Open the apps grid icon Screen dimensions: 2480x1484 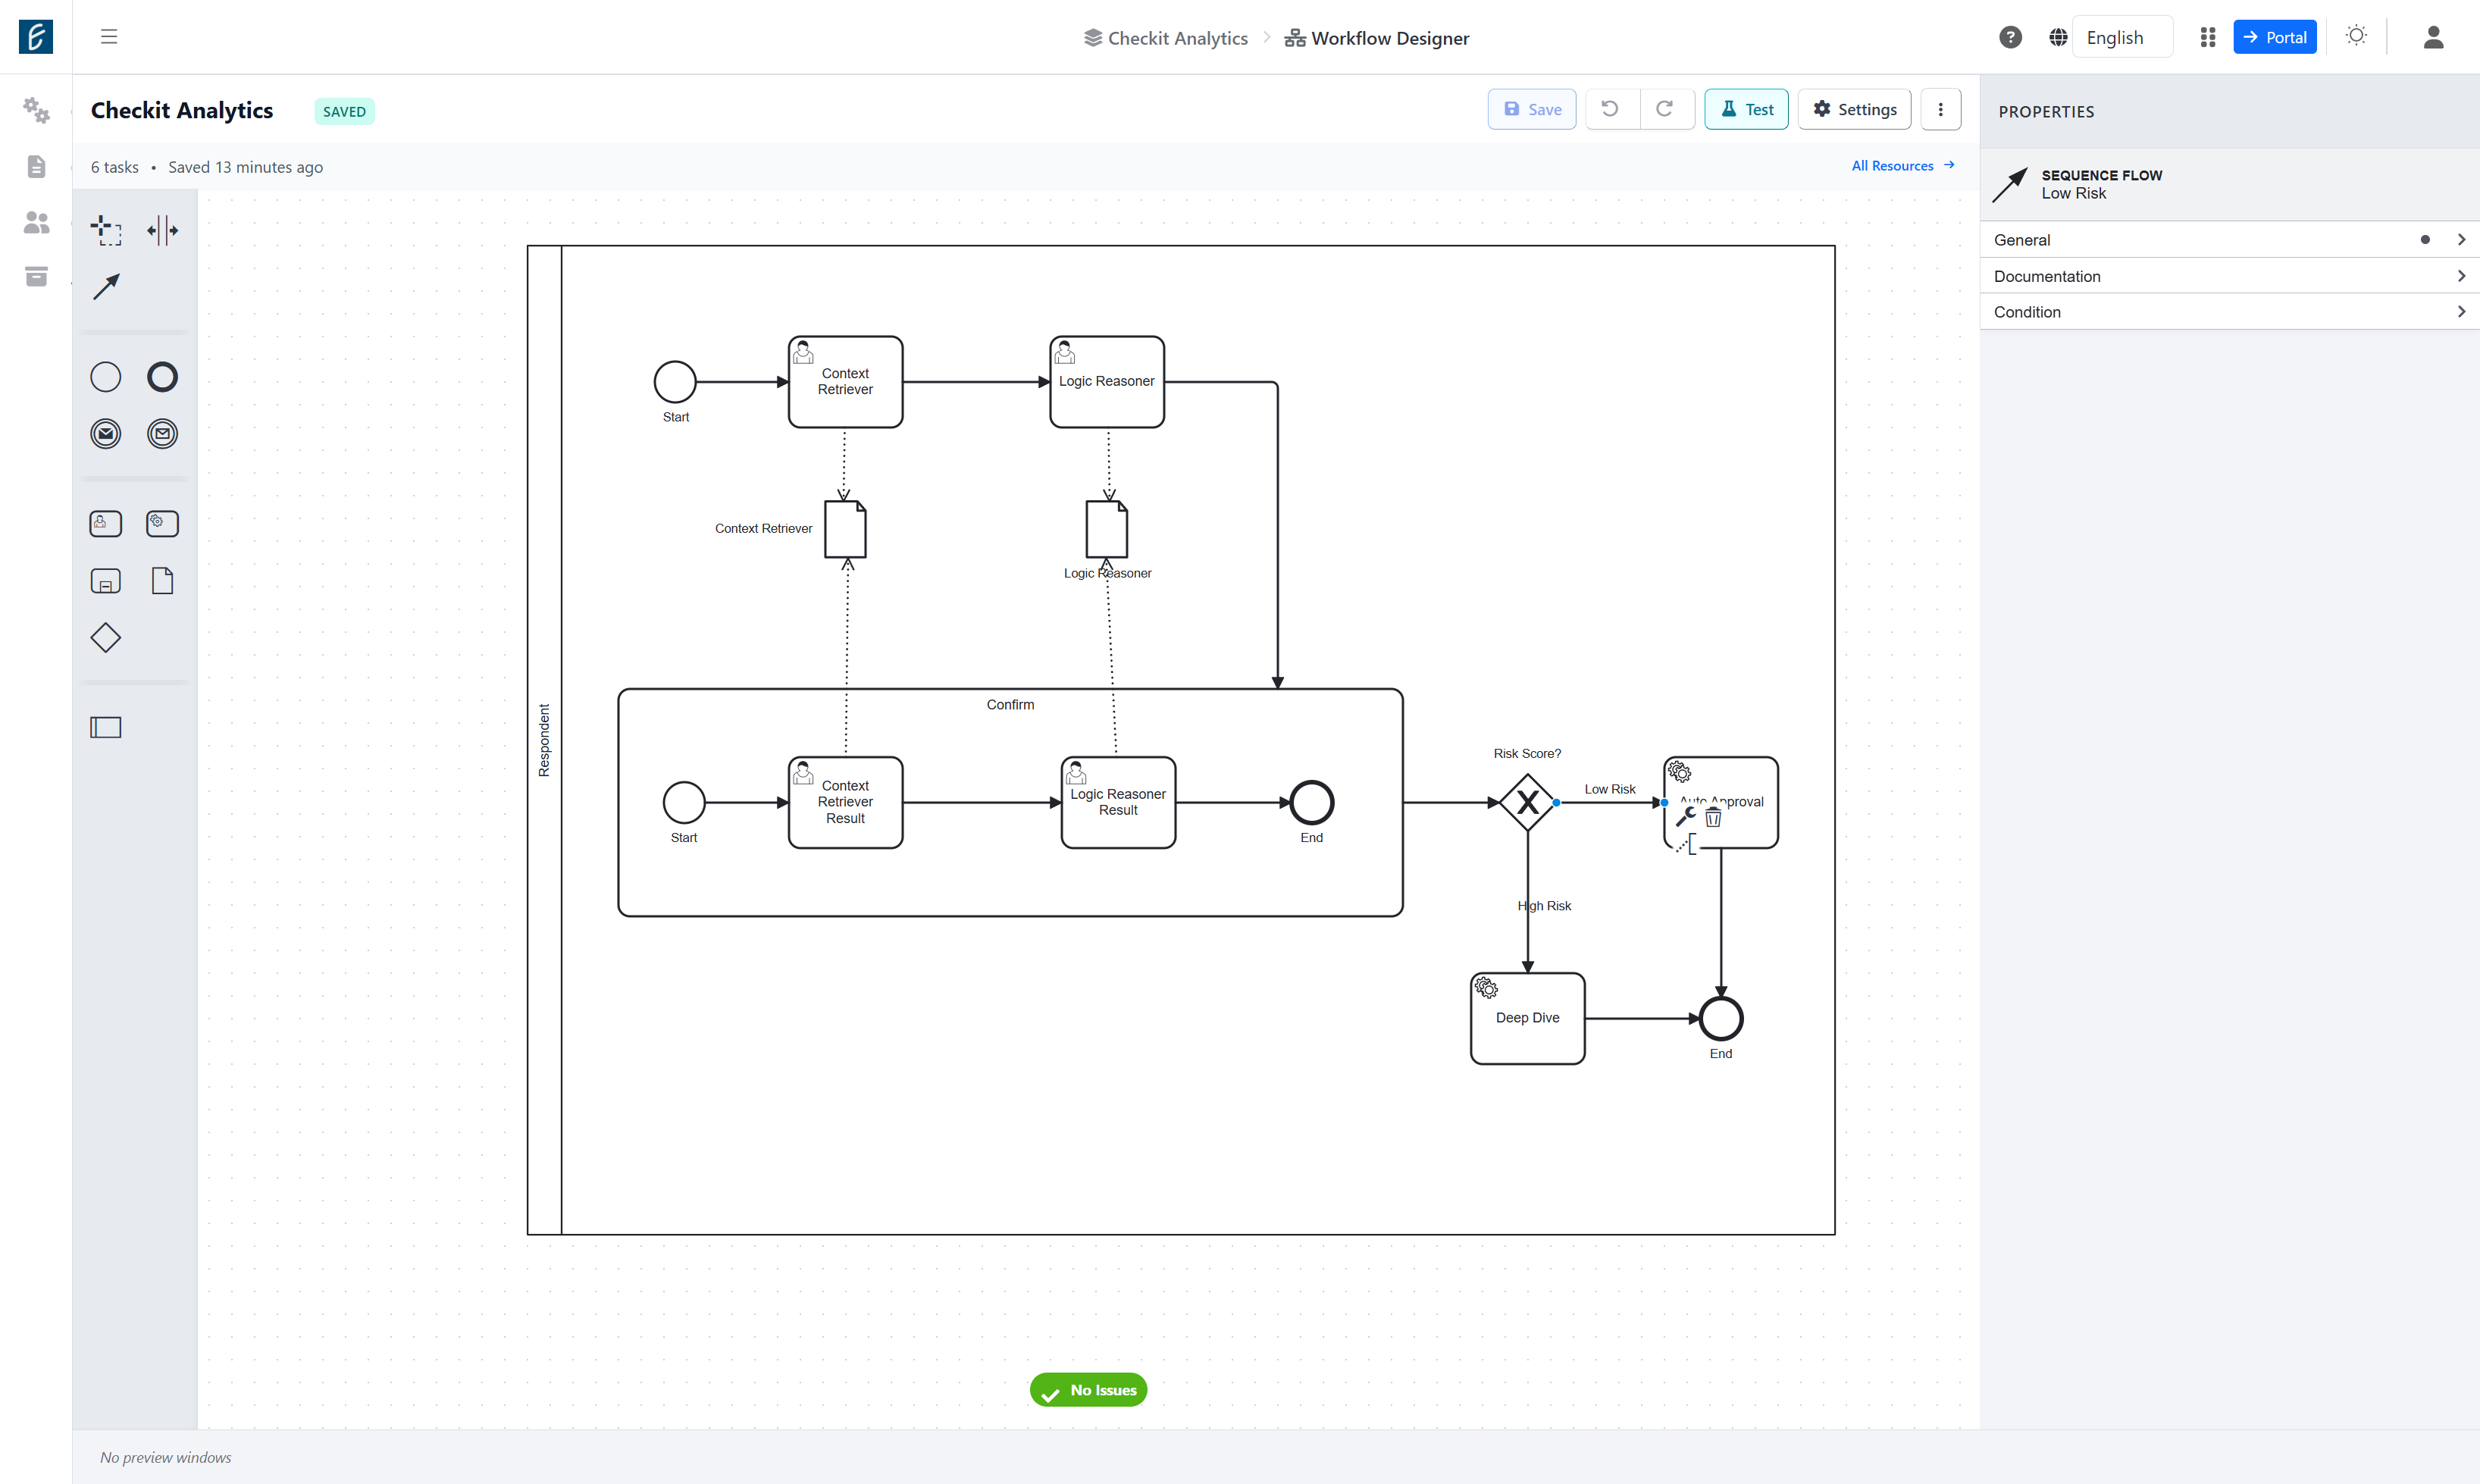point(2208,37)
